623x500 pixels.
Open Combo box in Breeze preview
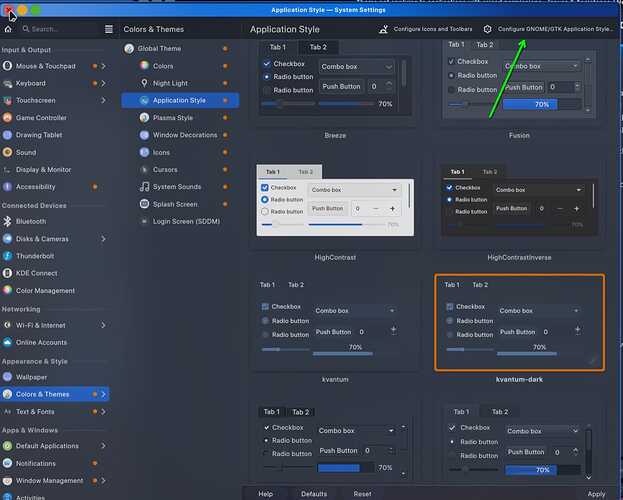356,67
